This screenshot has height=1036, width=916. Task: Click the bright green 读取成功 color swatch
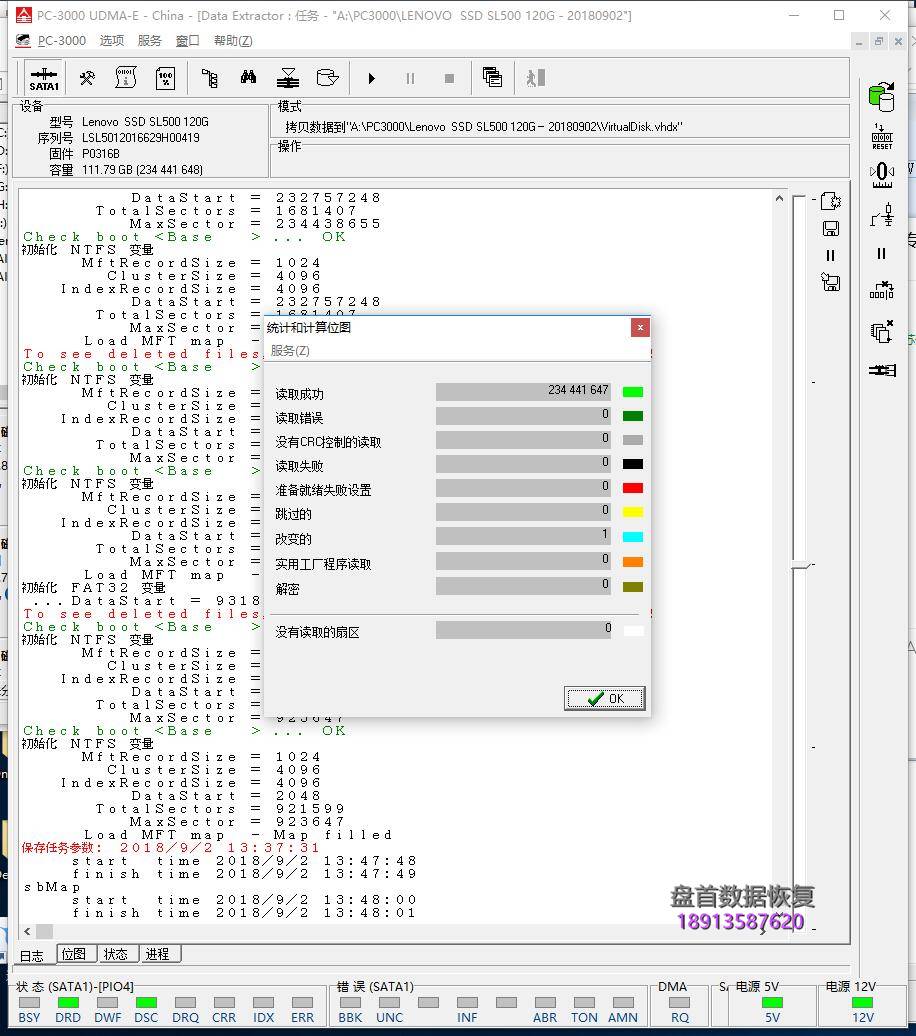632,392
